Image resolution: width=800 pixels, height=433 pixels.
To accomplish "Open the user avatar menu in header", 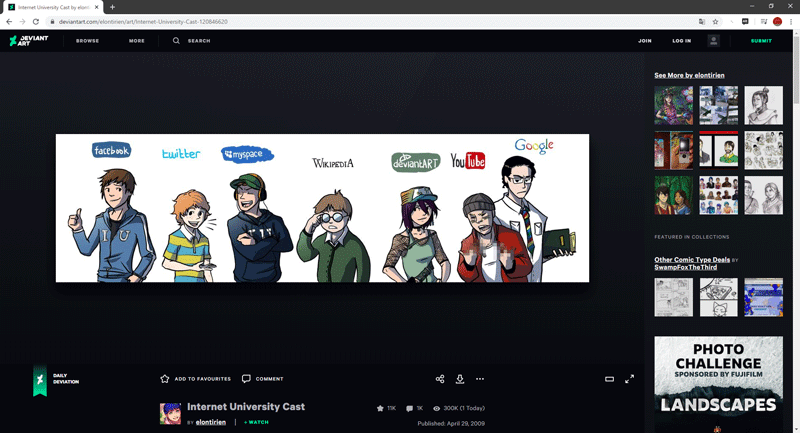I will tap(713, 41).
